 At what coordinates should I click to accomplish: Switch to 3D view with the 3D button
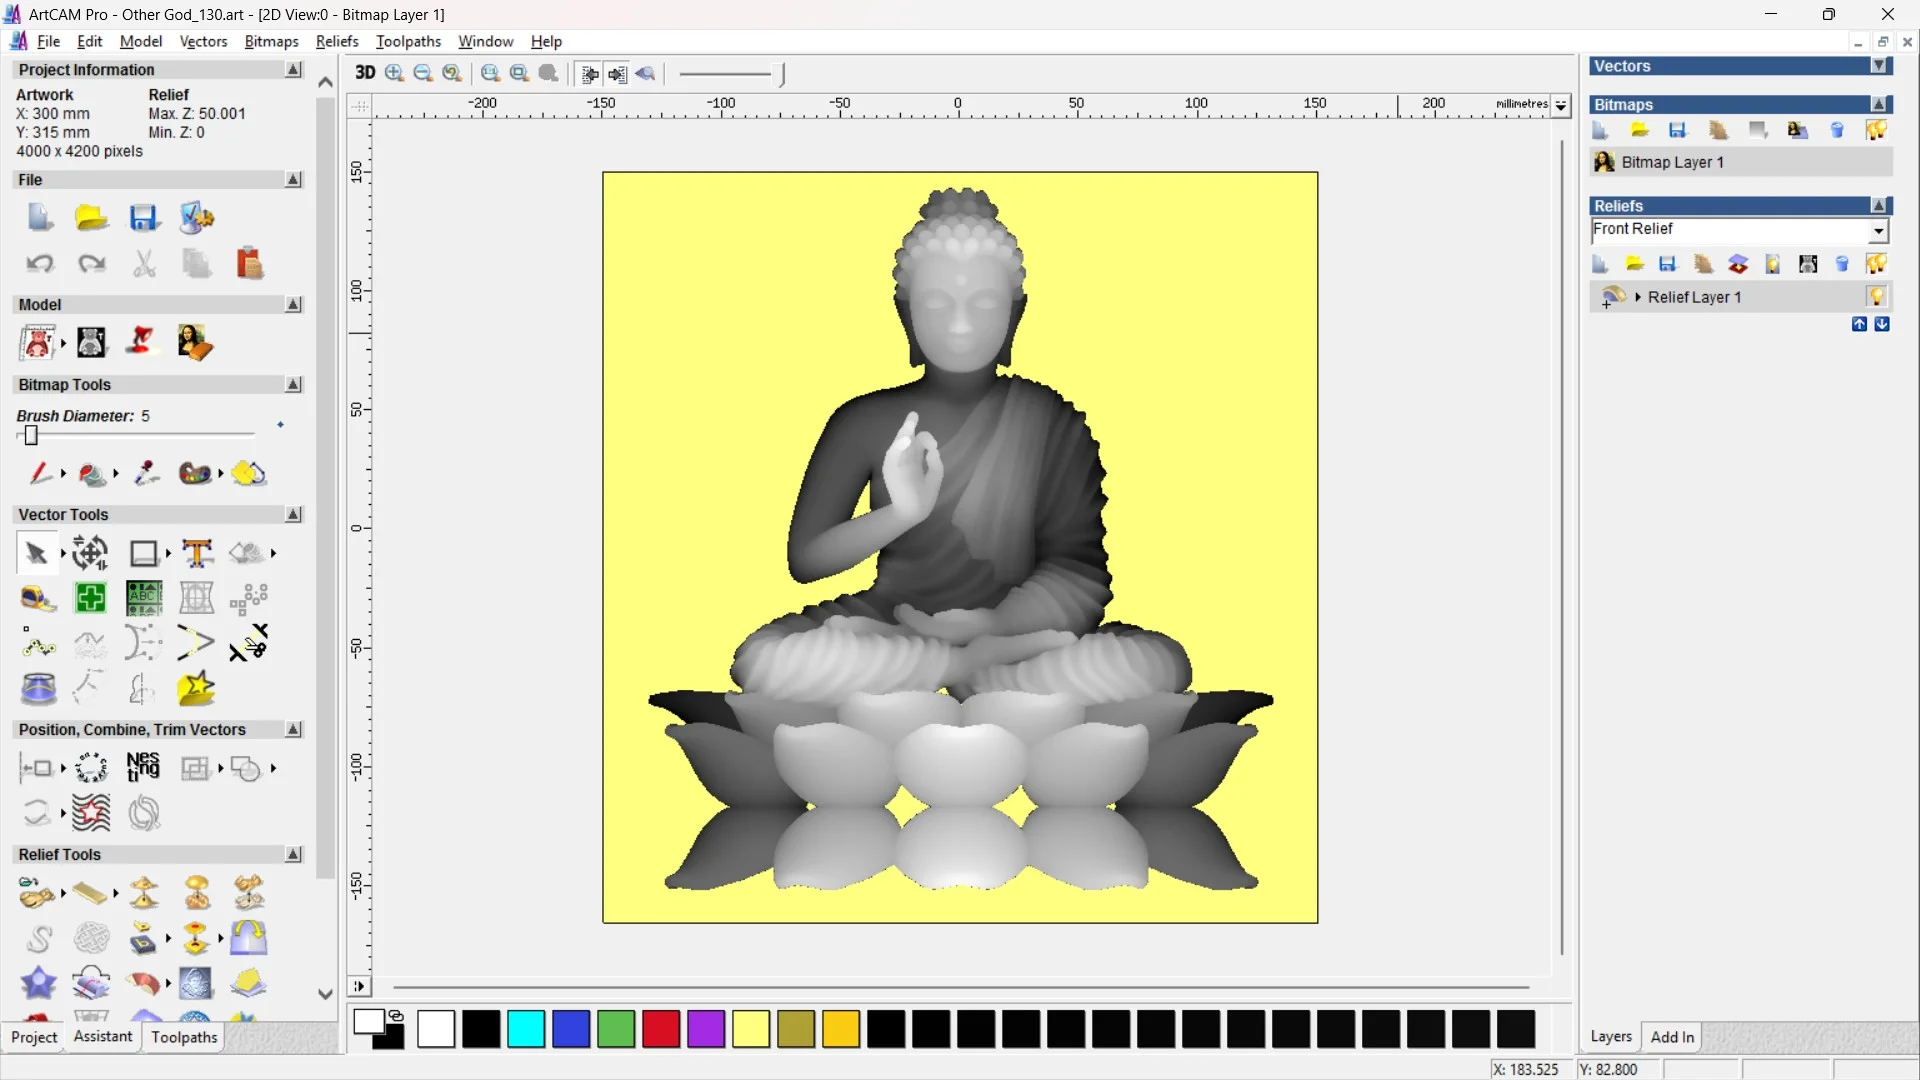point(364,73)
